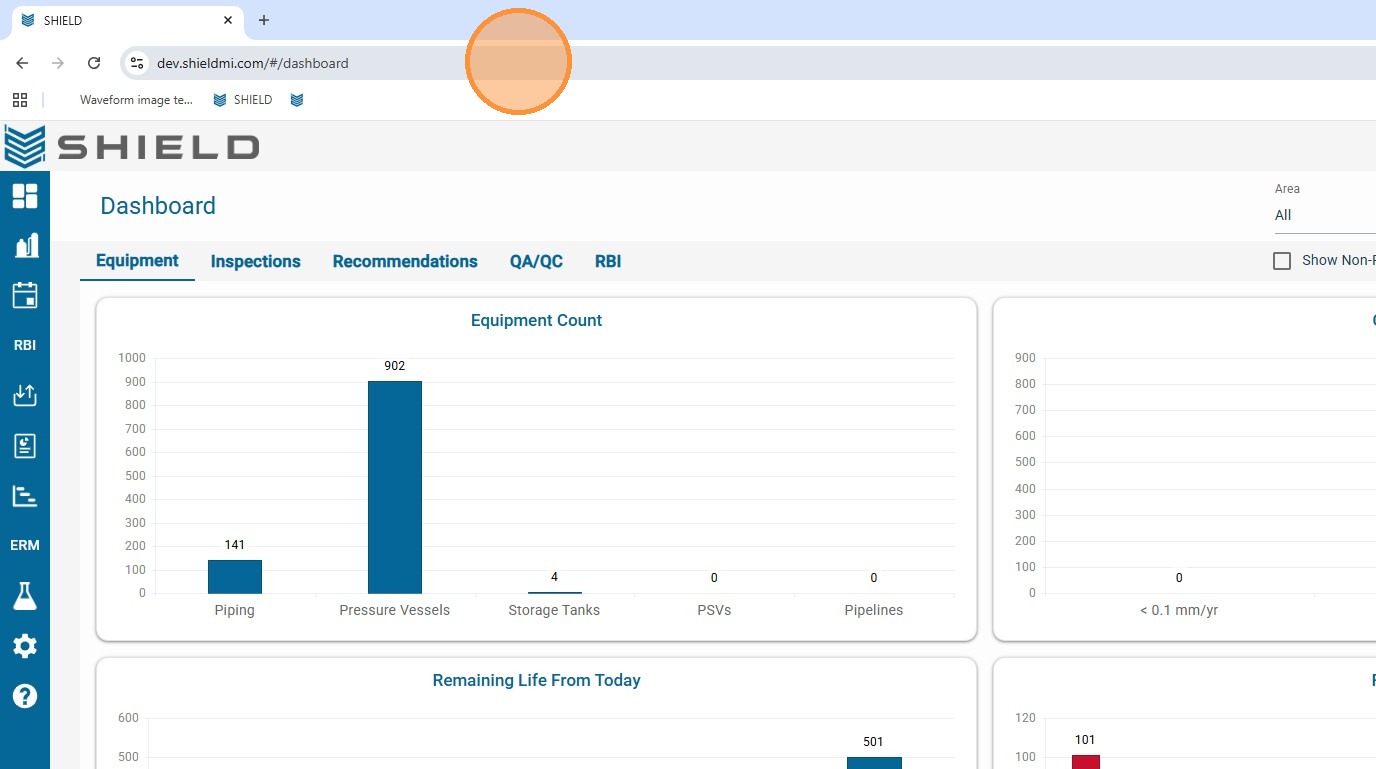Image resolution: width=1376 pixels, height=769 pixels.
Task: Click the Pressure Vessels bar (902)
Action: 395,487
